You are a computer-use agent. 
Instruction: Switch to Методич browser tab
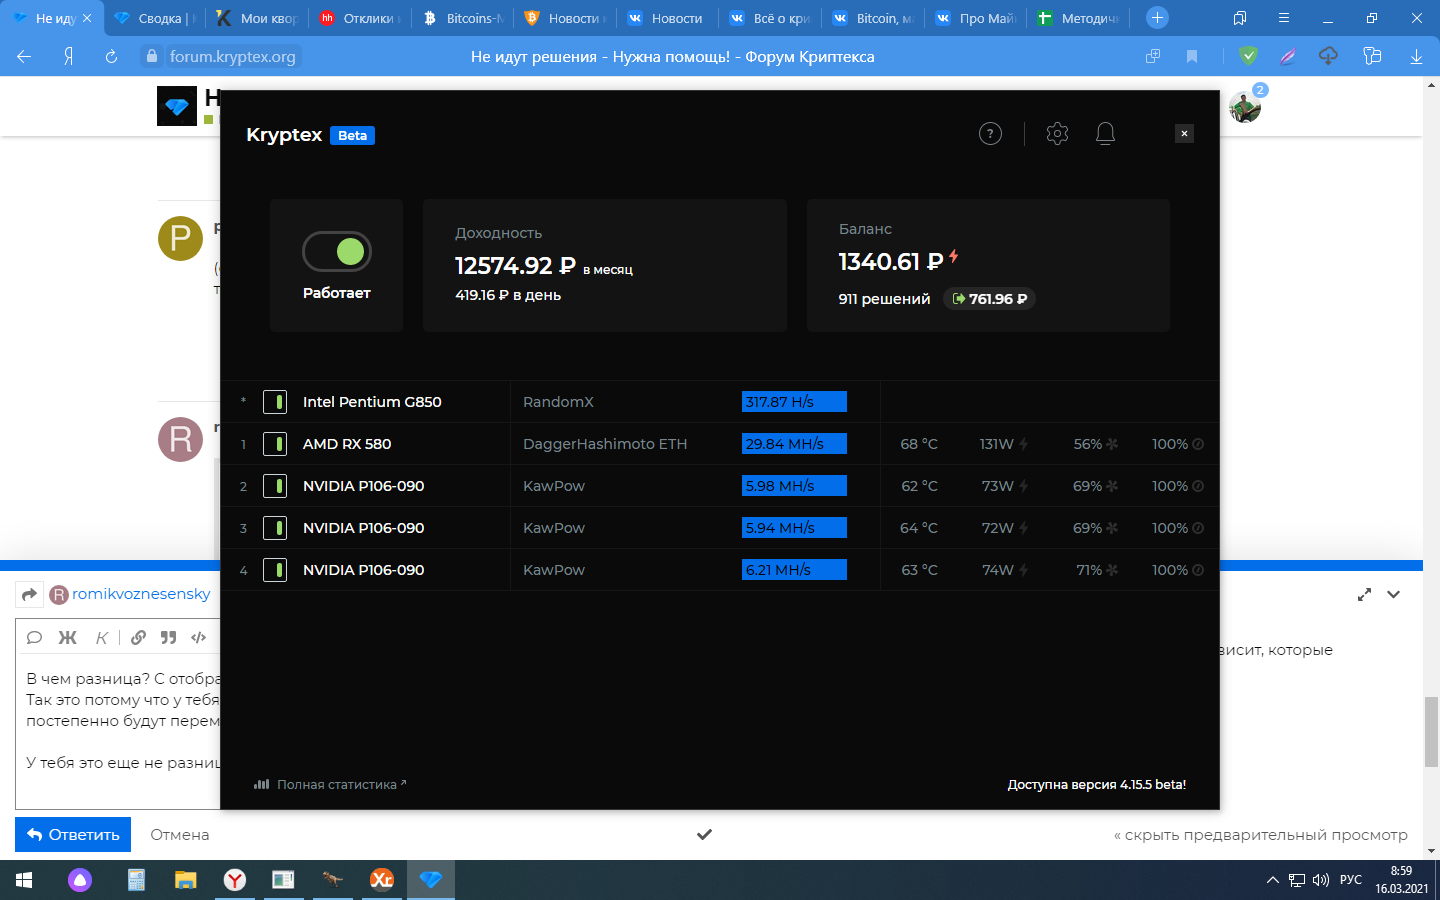(x=1079, y=18)
